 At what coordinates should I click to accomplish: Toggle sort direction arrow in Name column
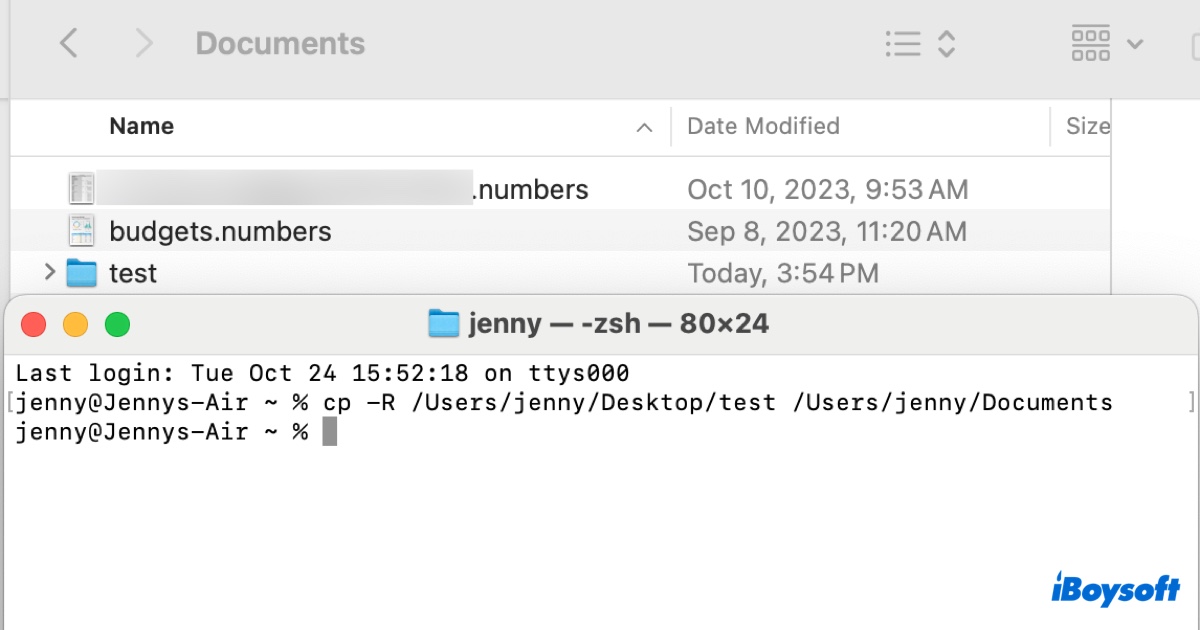pos(645,127)
